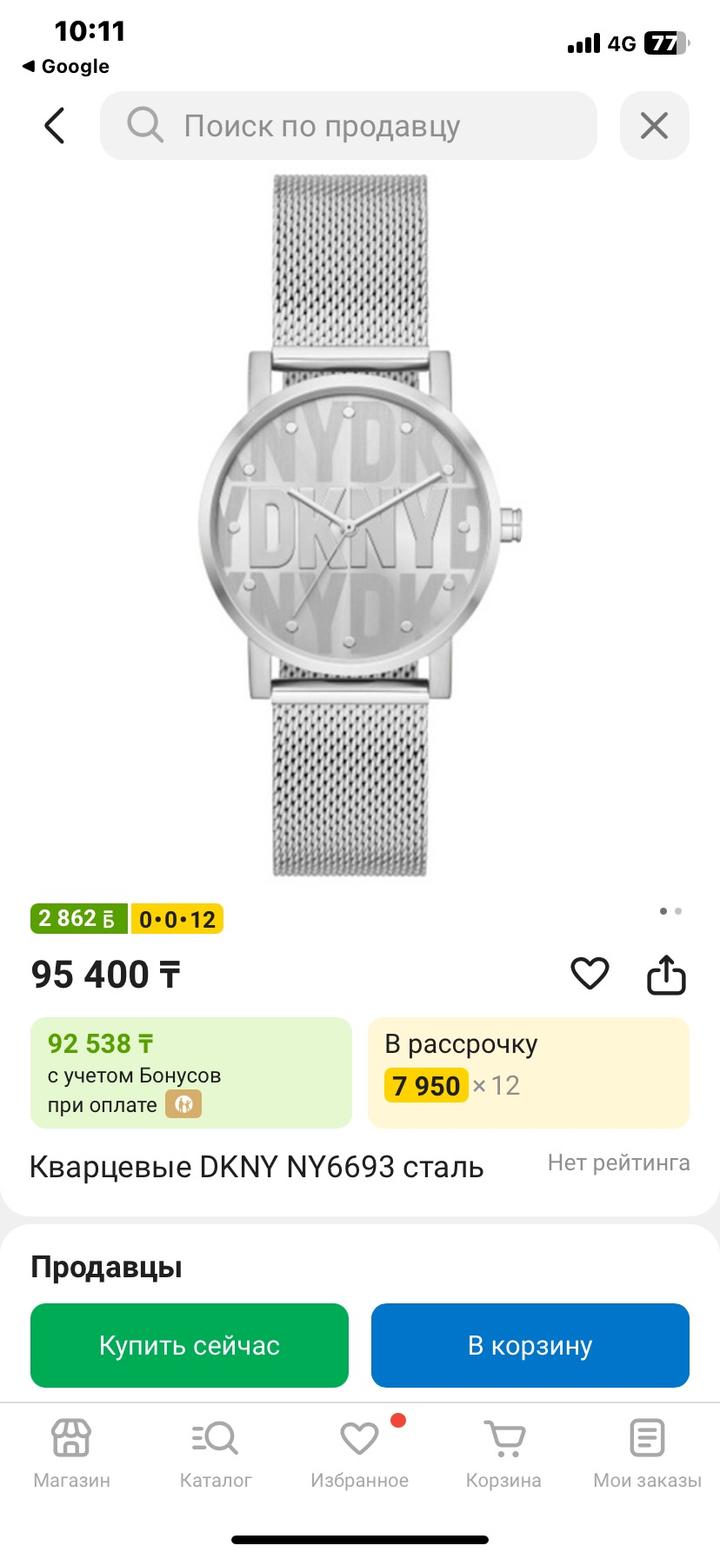The height and width of the screenshot is (1558, 720).
Task: Open the В рассрочку installment option
Action: click(x=528, y=1073)
